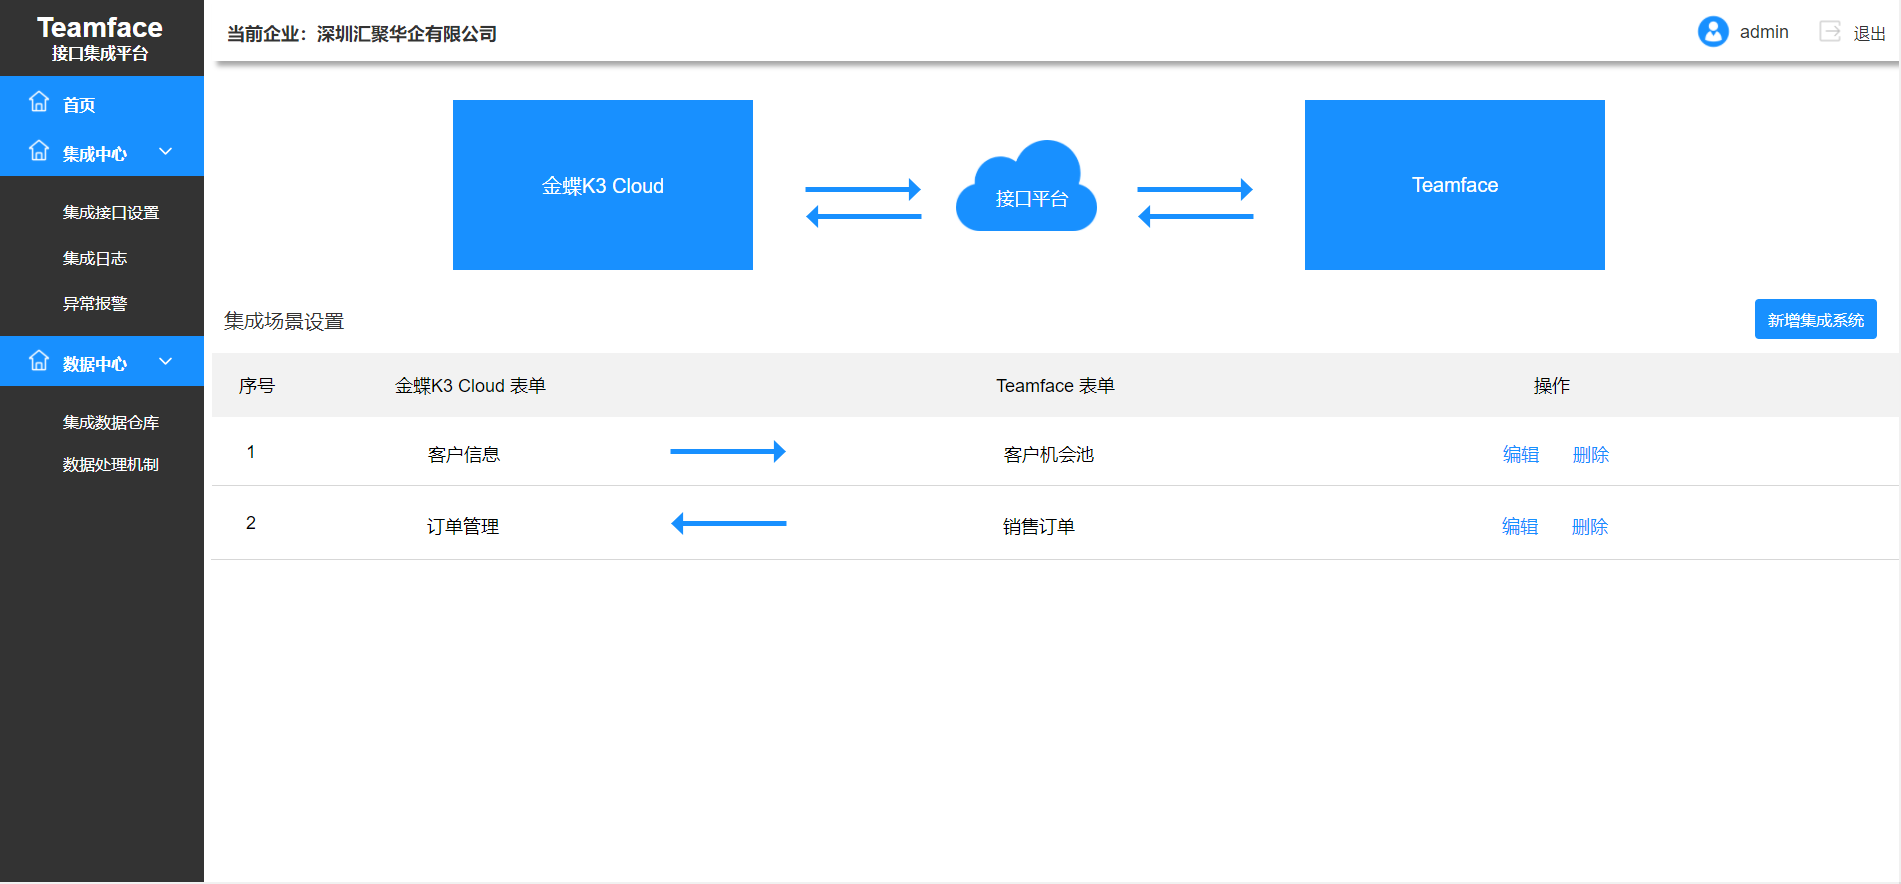1901x884 pixels.
Task: Click the Teamface blue box
Action: tap(1455, 185)
